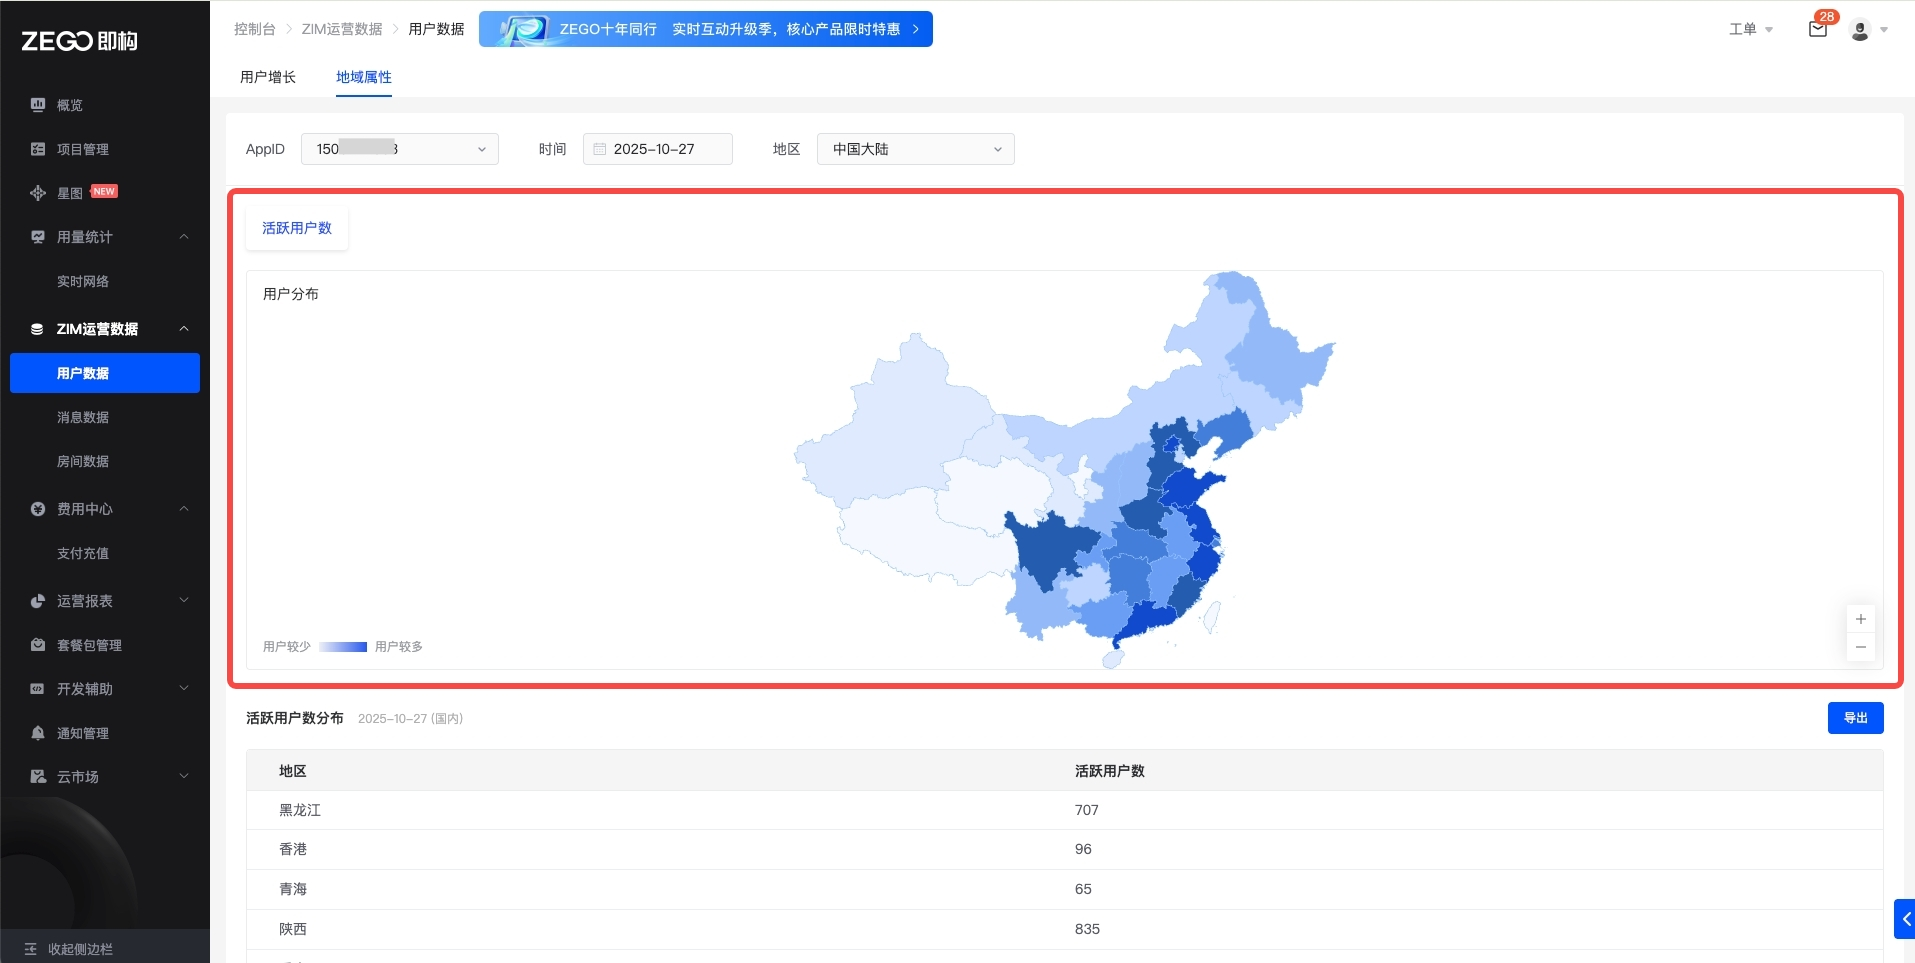
Task: Zoom in on the map
Action: coord(1860,619)
